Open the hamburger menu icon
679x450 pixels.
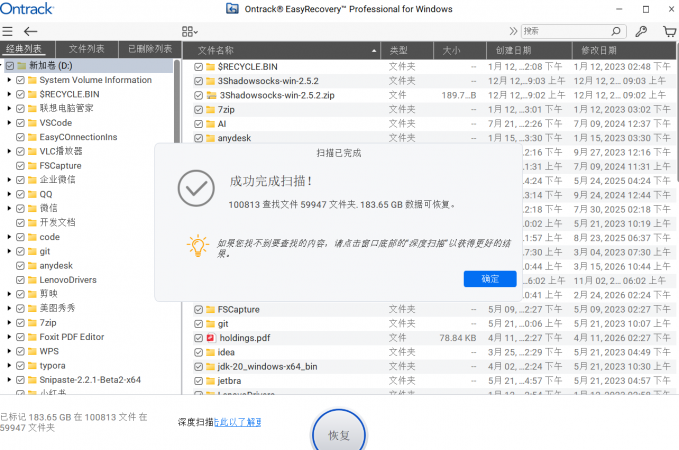click(7, 31)
